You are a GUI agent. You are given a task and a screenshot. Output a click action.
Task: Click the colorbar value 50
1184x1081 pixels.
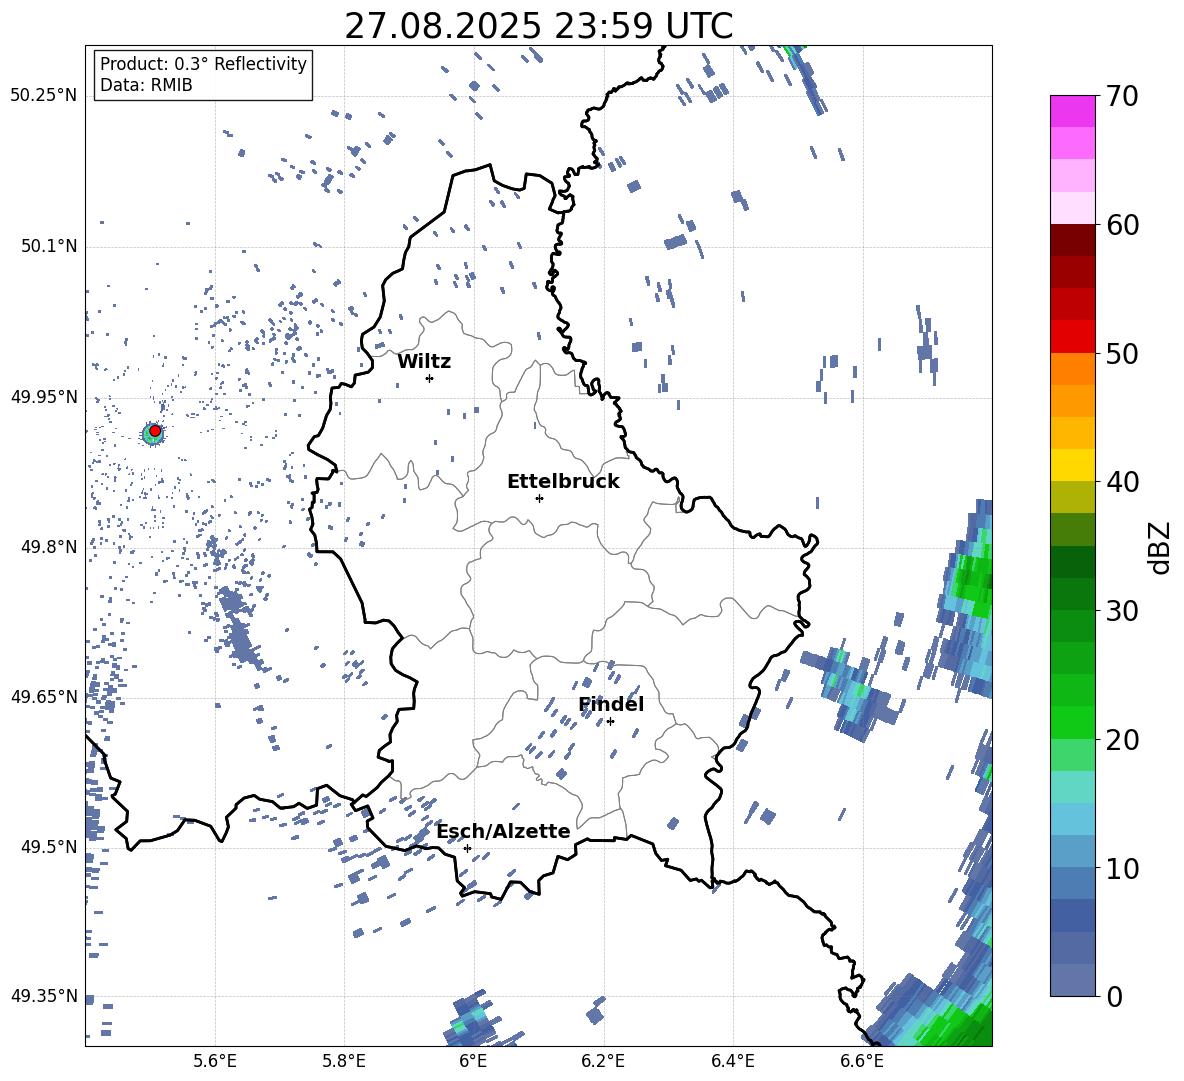[x=1121, y=353]
